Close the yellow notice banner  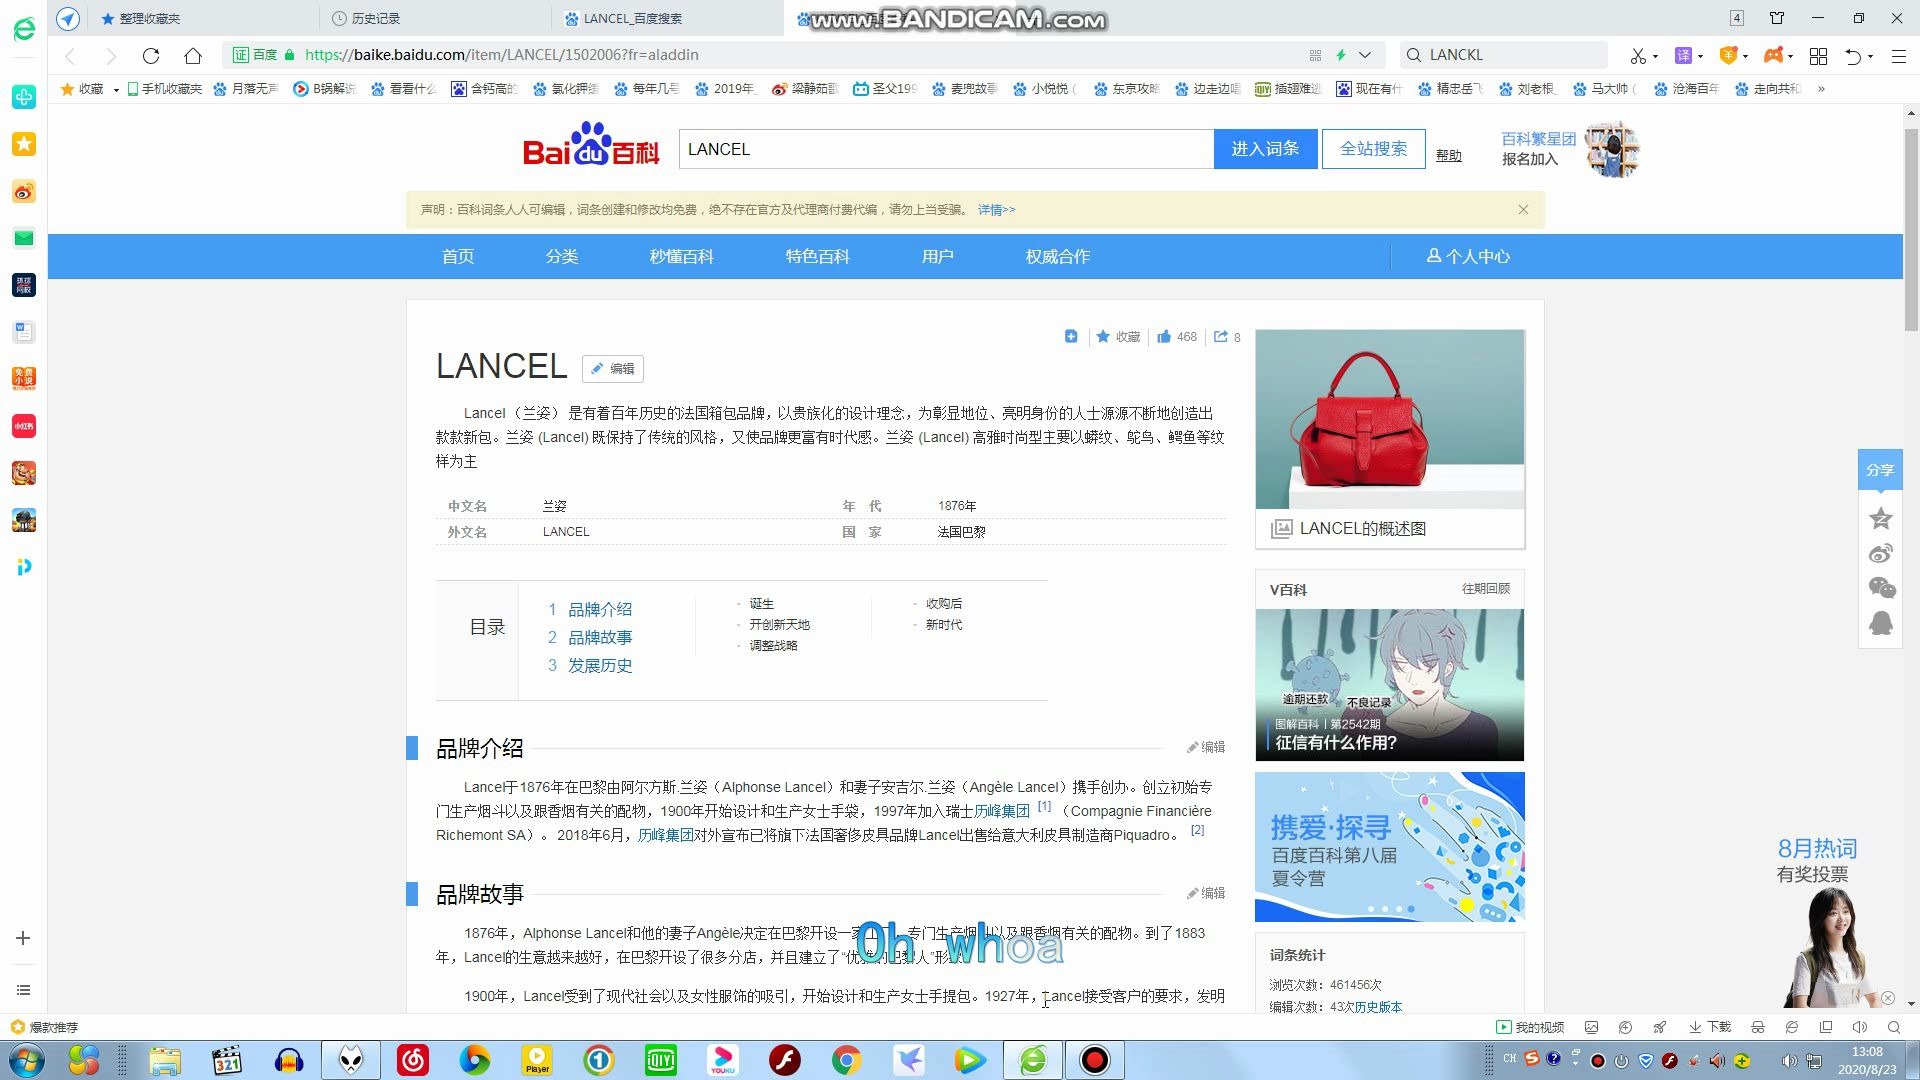tap(1523, 209)
